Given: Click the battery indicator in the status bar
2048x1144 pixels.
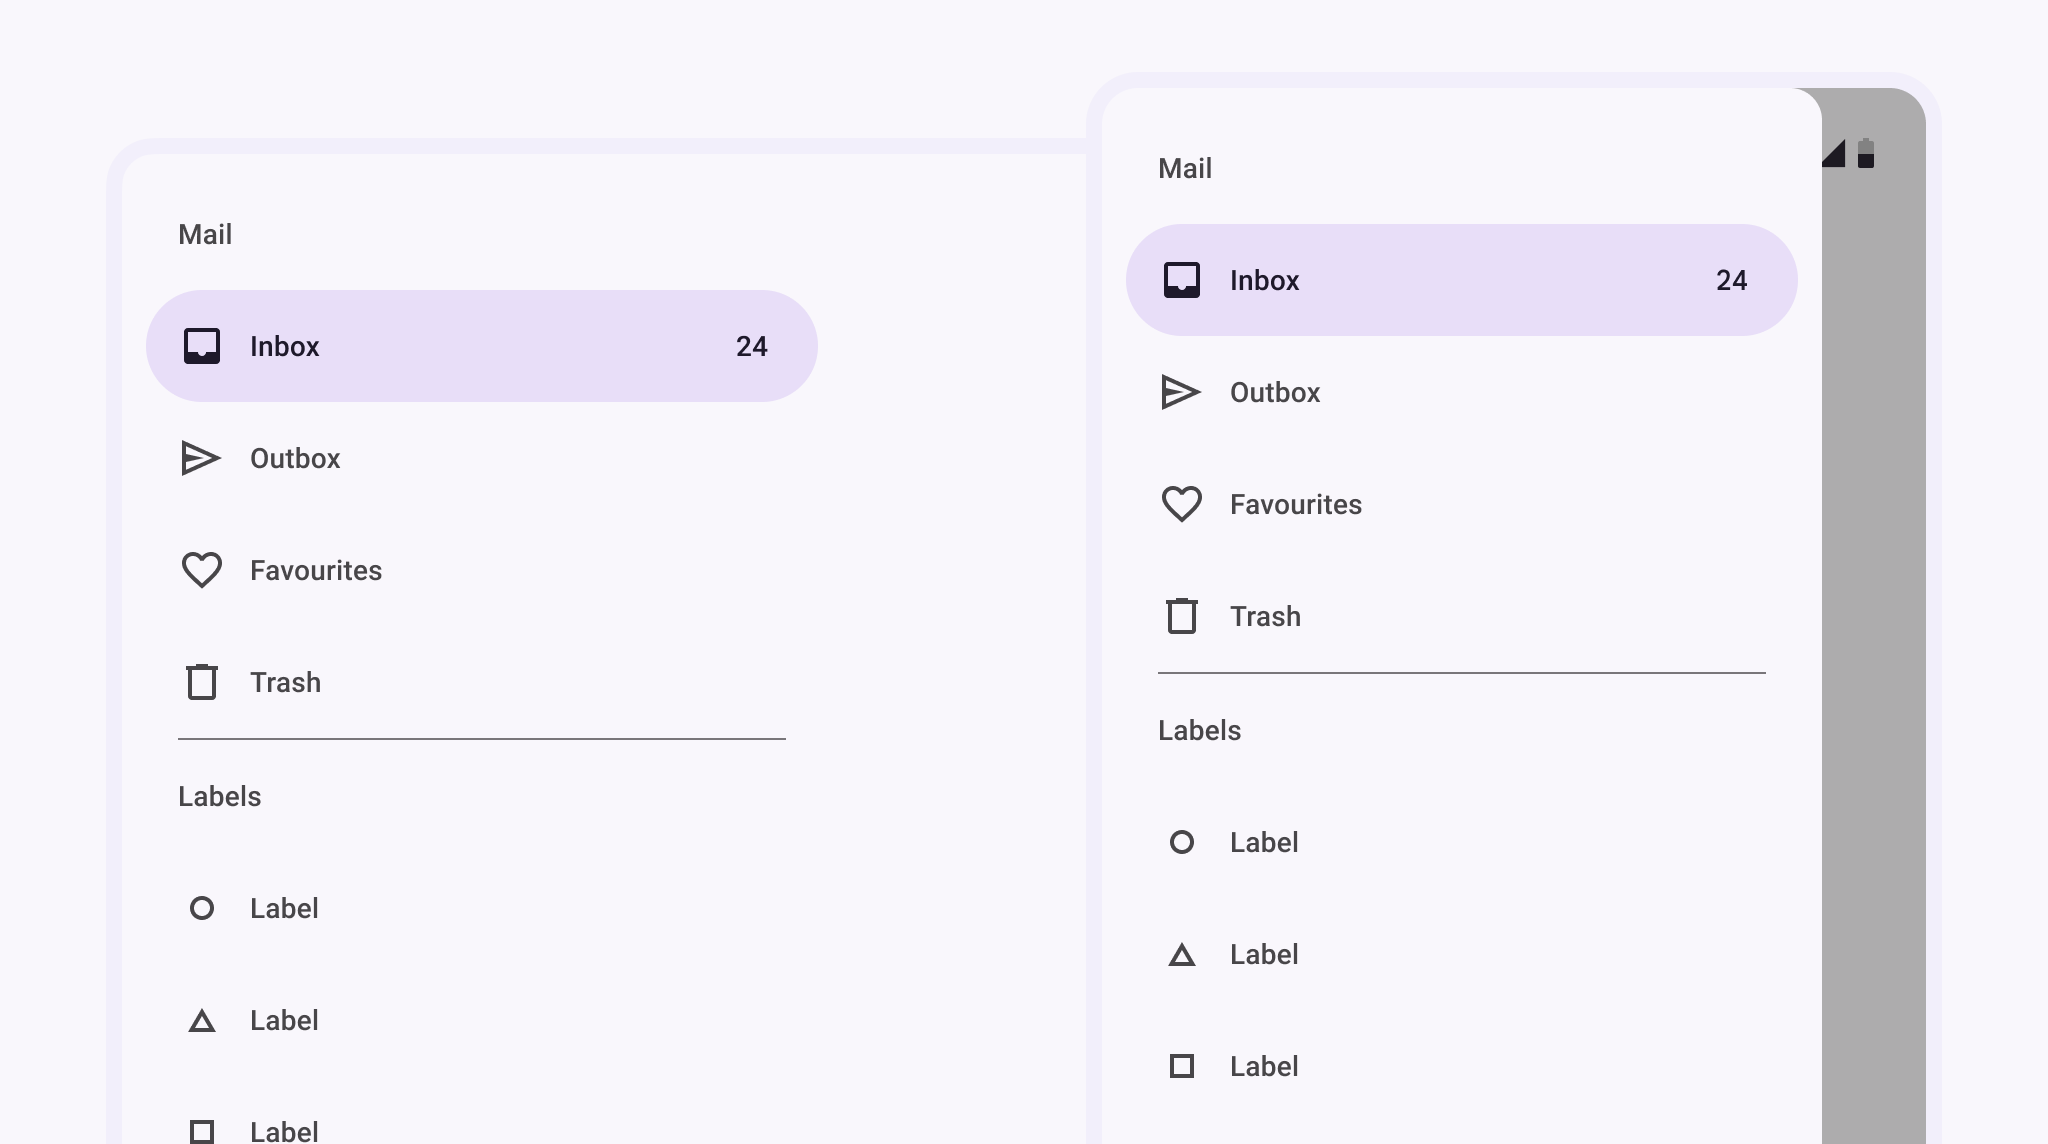Looking at the screenshot, I should pos(1866,155).
